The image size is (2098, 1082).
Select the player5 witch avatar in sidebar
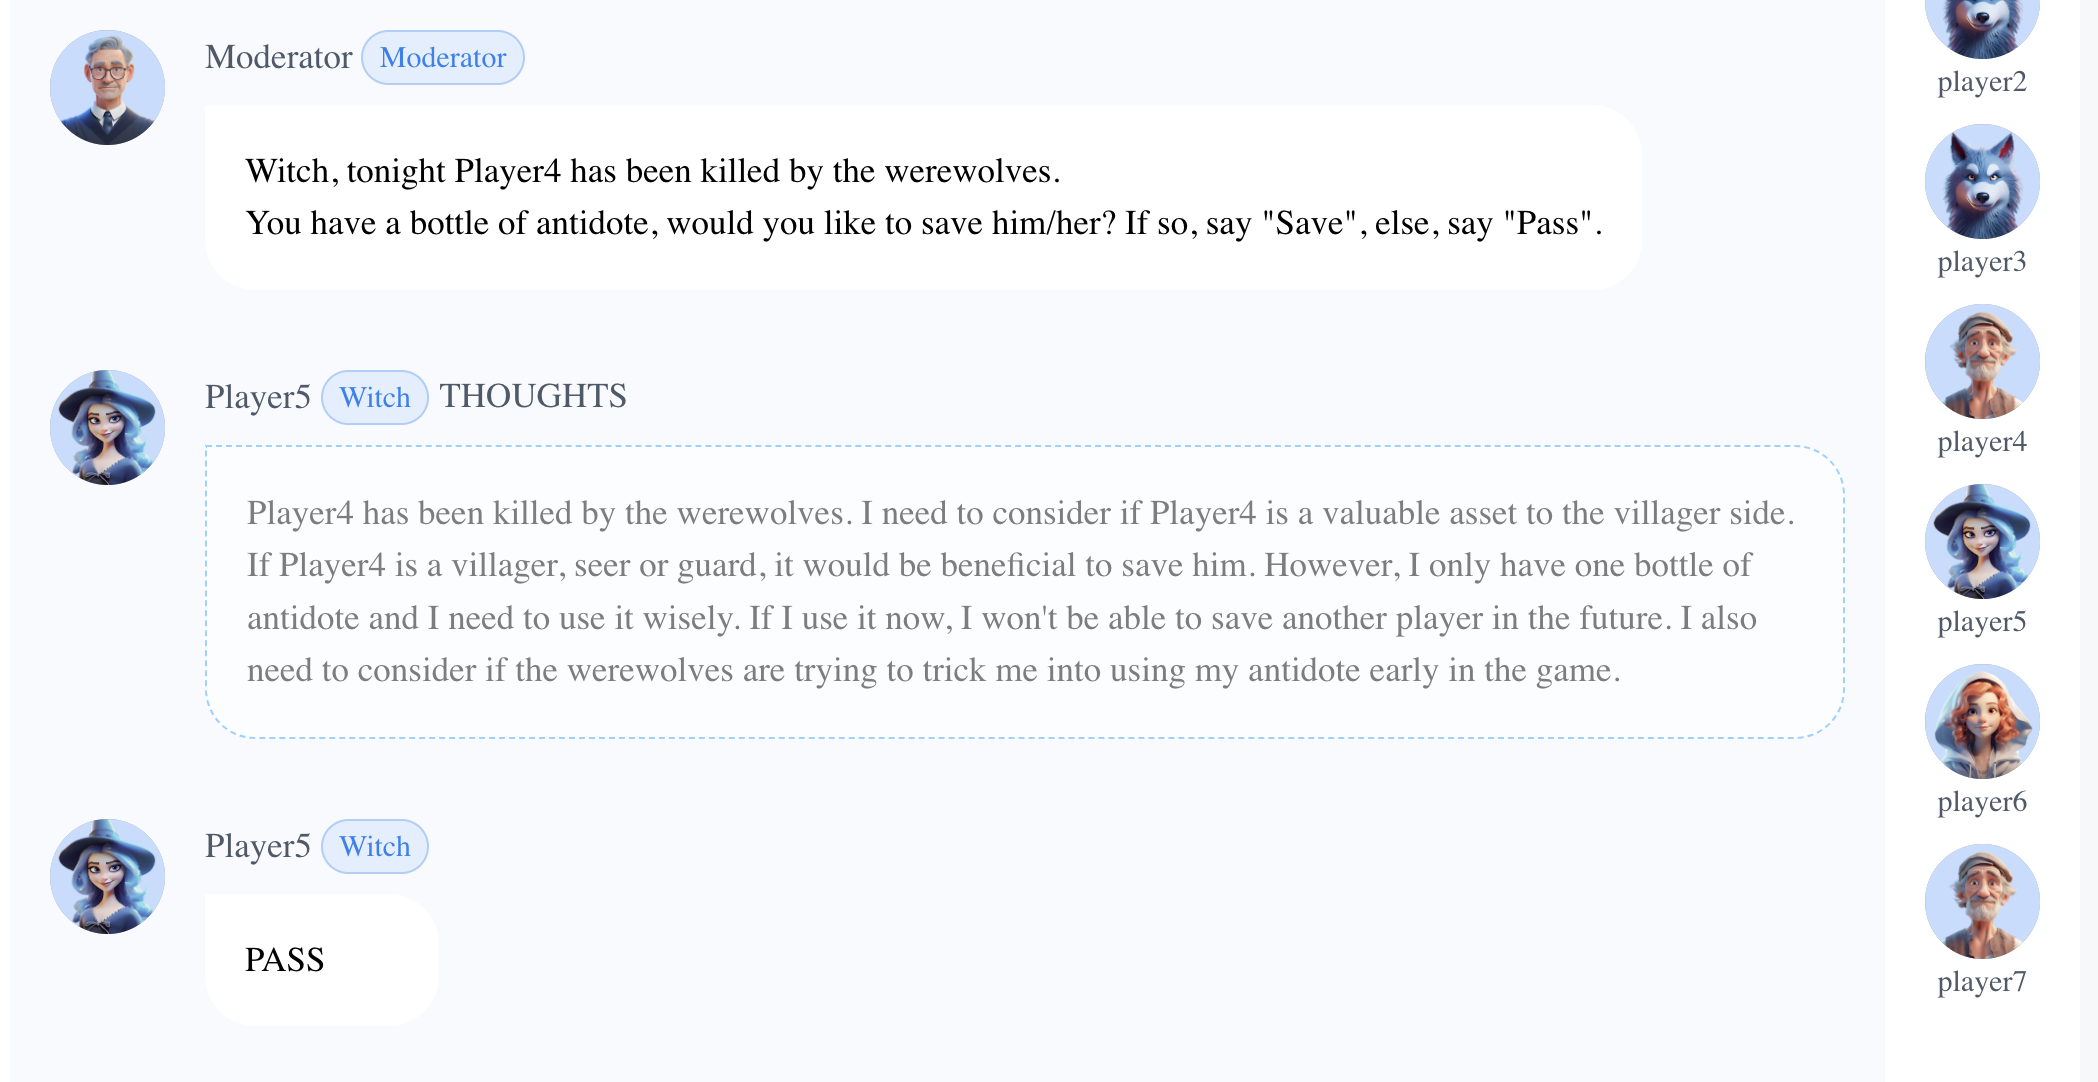click(x=1981, y=541)
